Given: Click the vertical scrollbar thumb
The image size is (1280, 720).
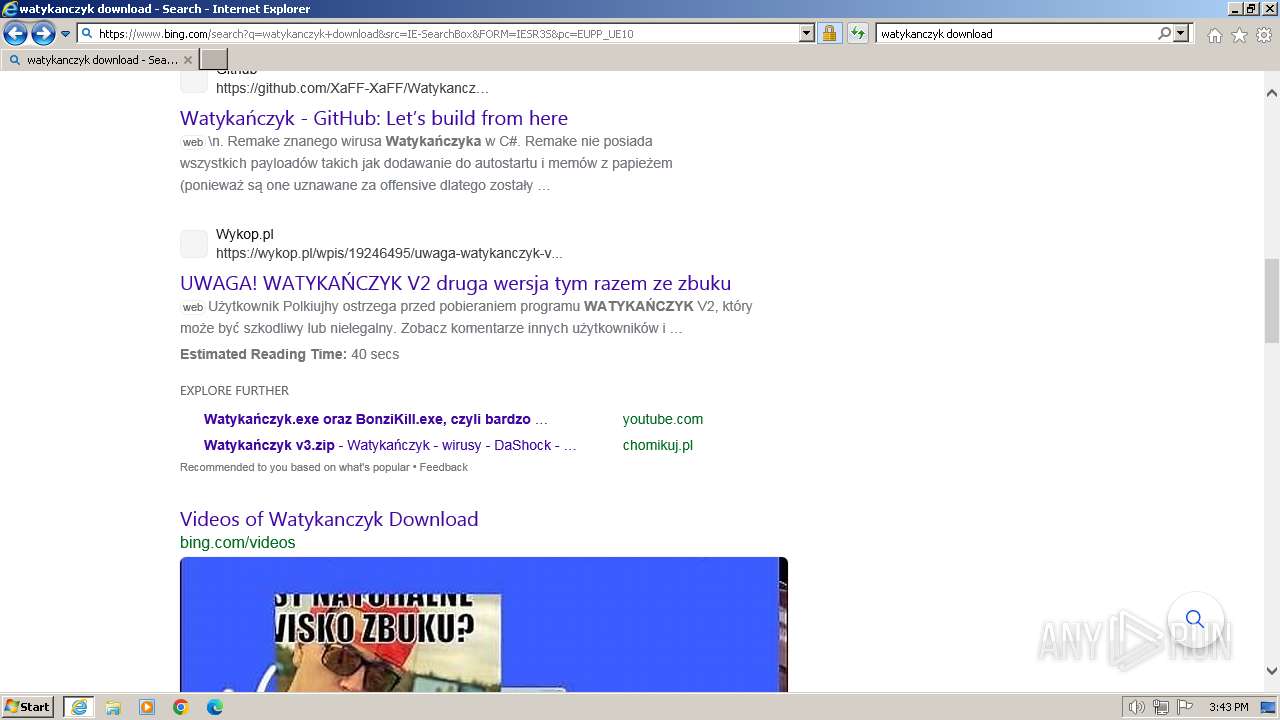Looking at the screenshot, I should [1272, 300].
